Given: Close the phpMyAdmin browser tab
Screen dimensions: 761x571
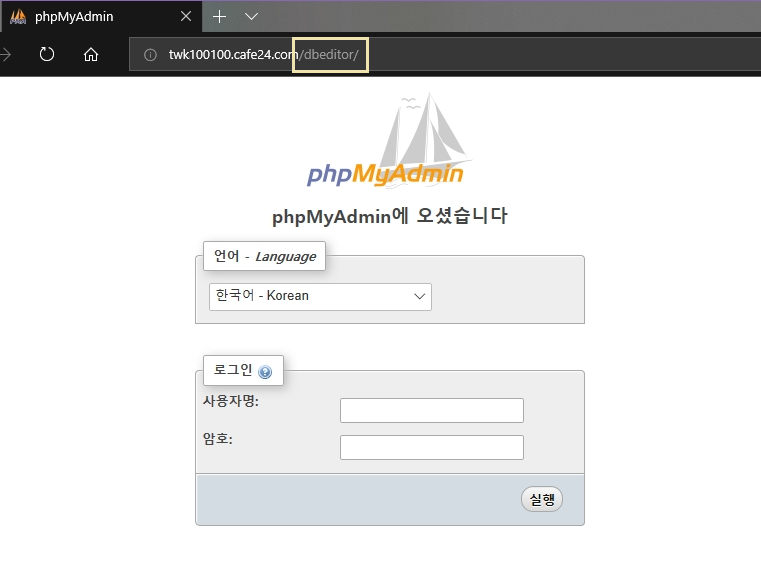Looking at the screenshot, I should (x=186, y=16).
